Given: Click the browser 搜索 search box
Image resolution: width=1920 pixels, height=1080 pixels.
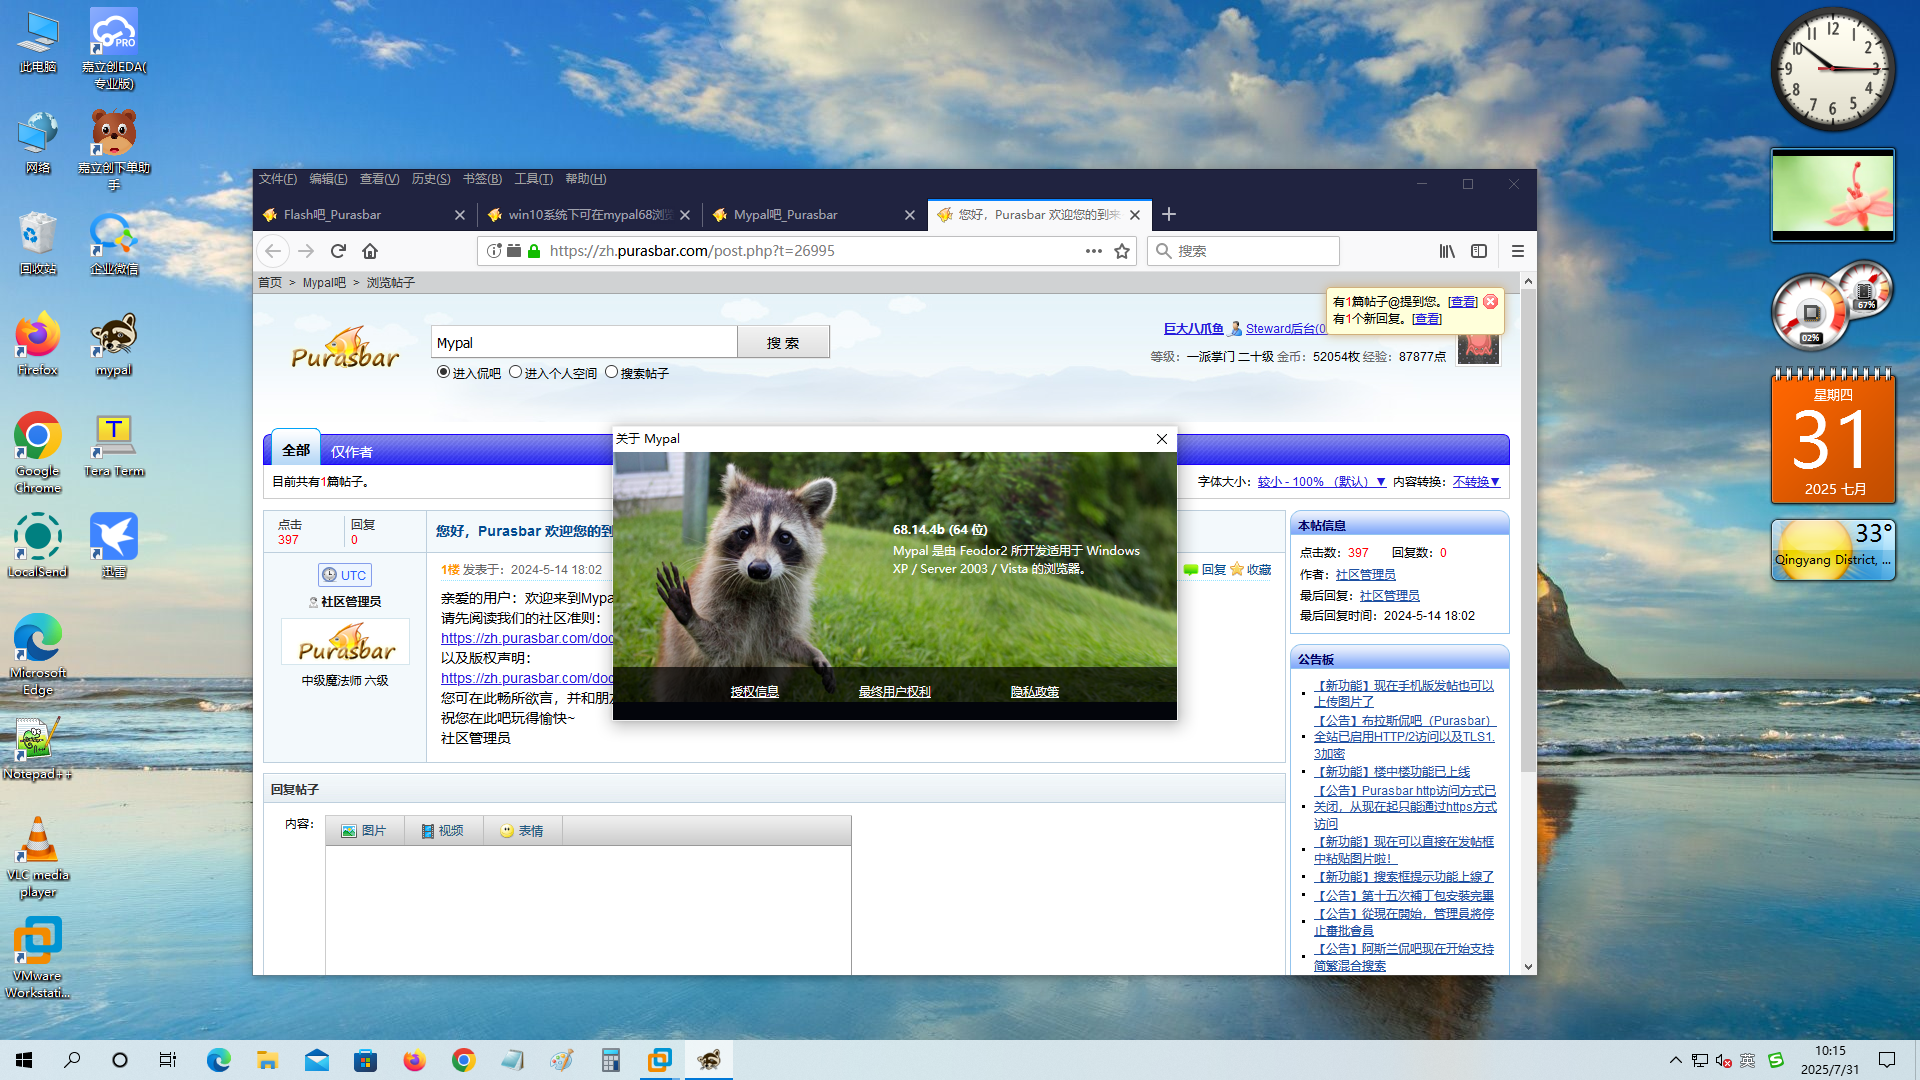Looking at the screenshot, I should [1243, 251].
